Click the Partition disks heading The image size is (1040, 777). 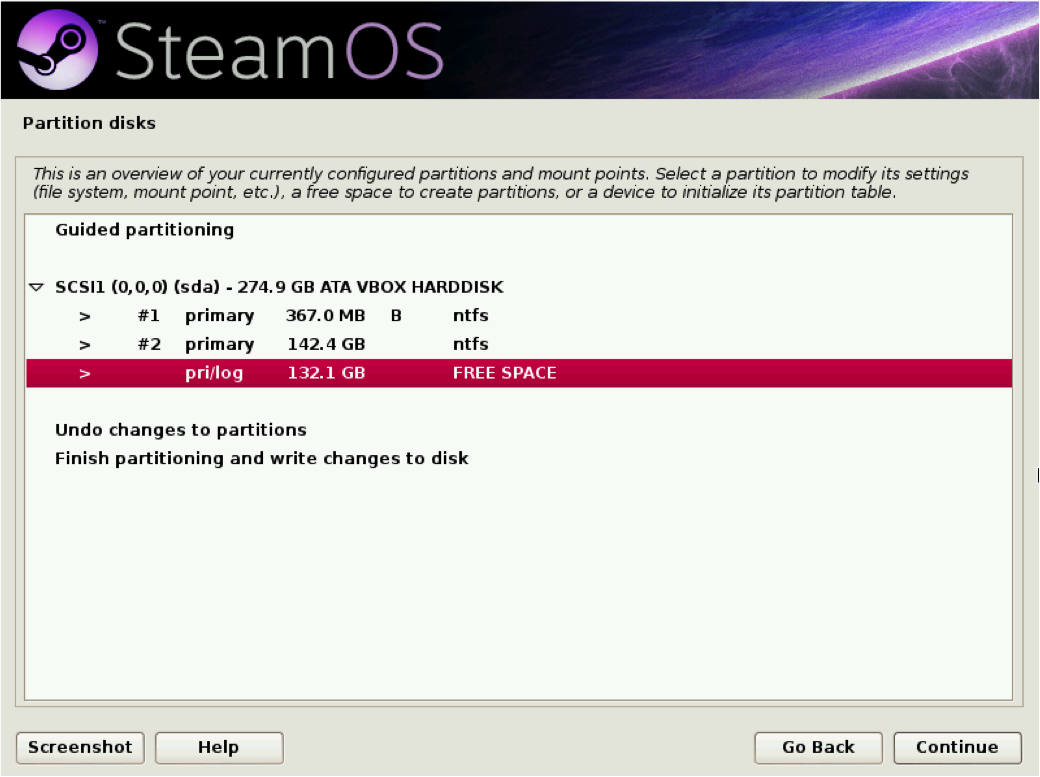[x=89, y=123]
